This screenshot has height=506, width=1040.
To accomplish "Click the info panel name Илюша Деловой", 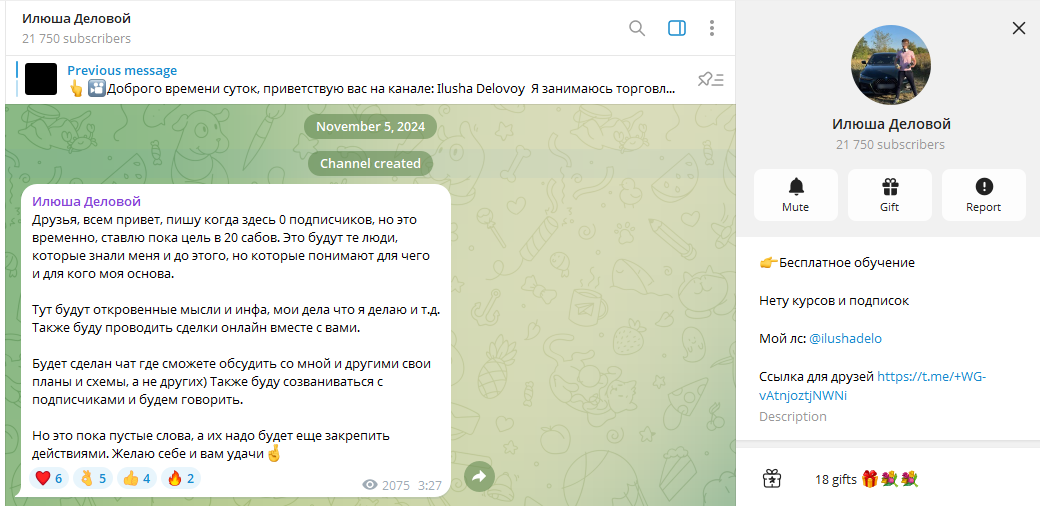I will point(891,124).
